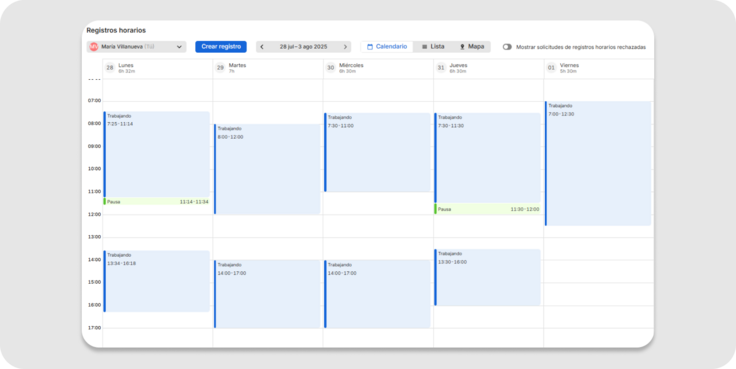Select day 28 circle for Lunes
The image size is (736, 369).
coord(110,68)
